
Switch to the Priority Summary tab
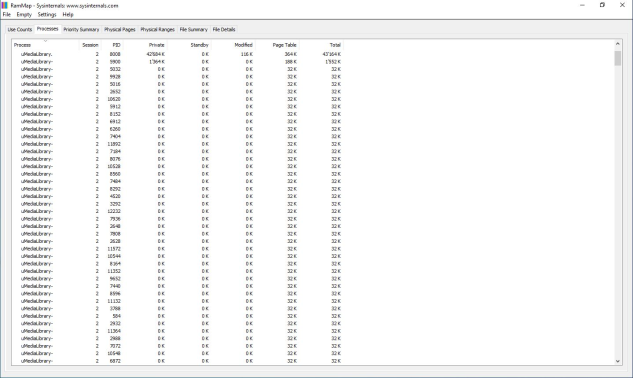coord(81,29)
